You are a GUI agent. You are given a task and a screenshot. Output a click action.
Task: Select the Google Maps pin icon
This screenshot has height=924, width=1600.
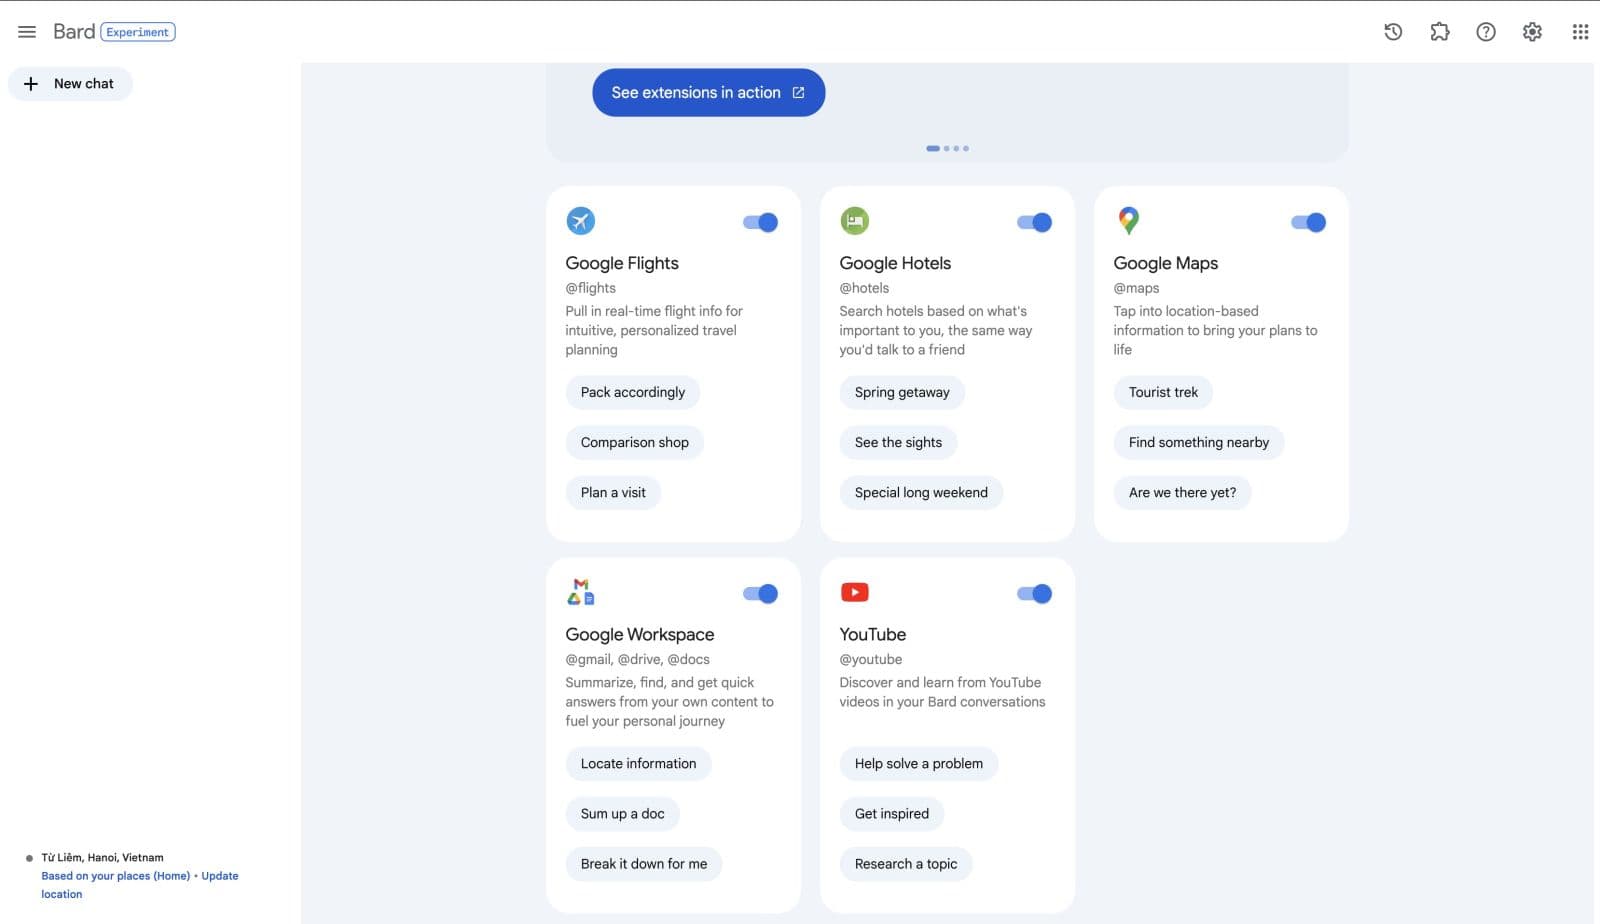point(1129,221)
